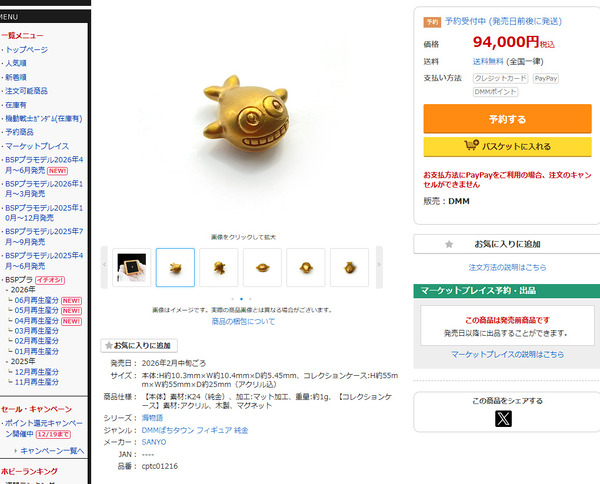The height and width of the screenshot is (484, 600).
Task: Click the small star beside お気に入りに追加 under gallery
Action: pos(109,345)
